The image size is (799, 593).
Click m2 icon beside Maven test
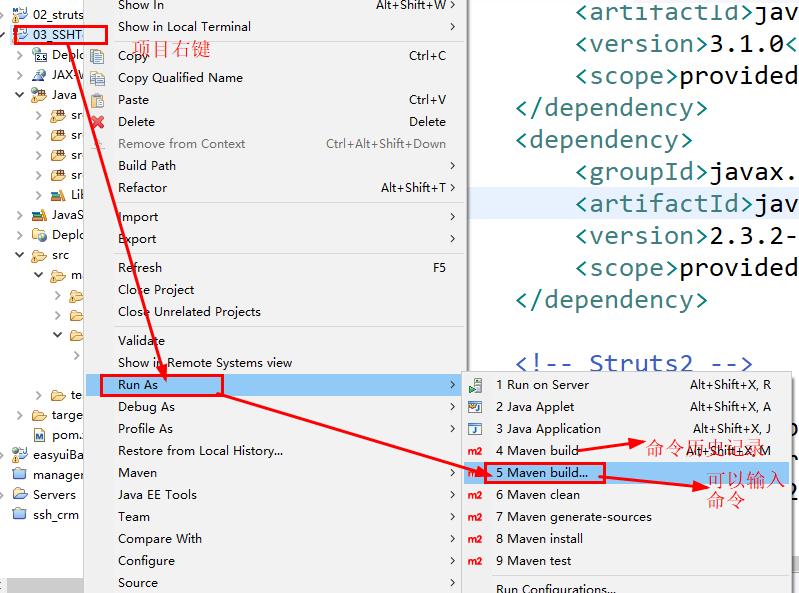click(x=475, y=561)
